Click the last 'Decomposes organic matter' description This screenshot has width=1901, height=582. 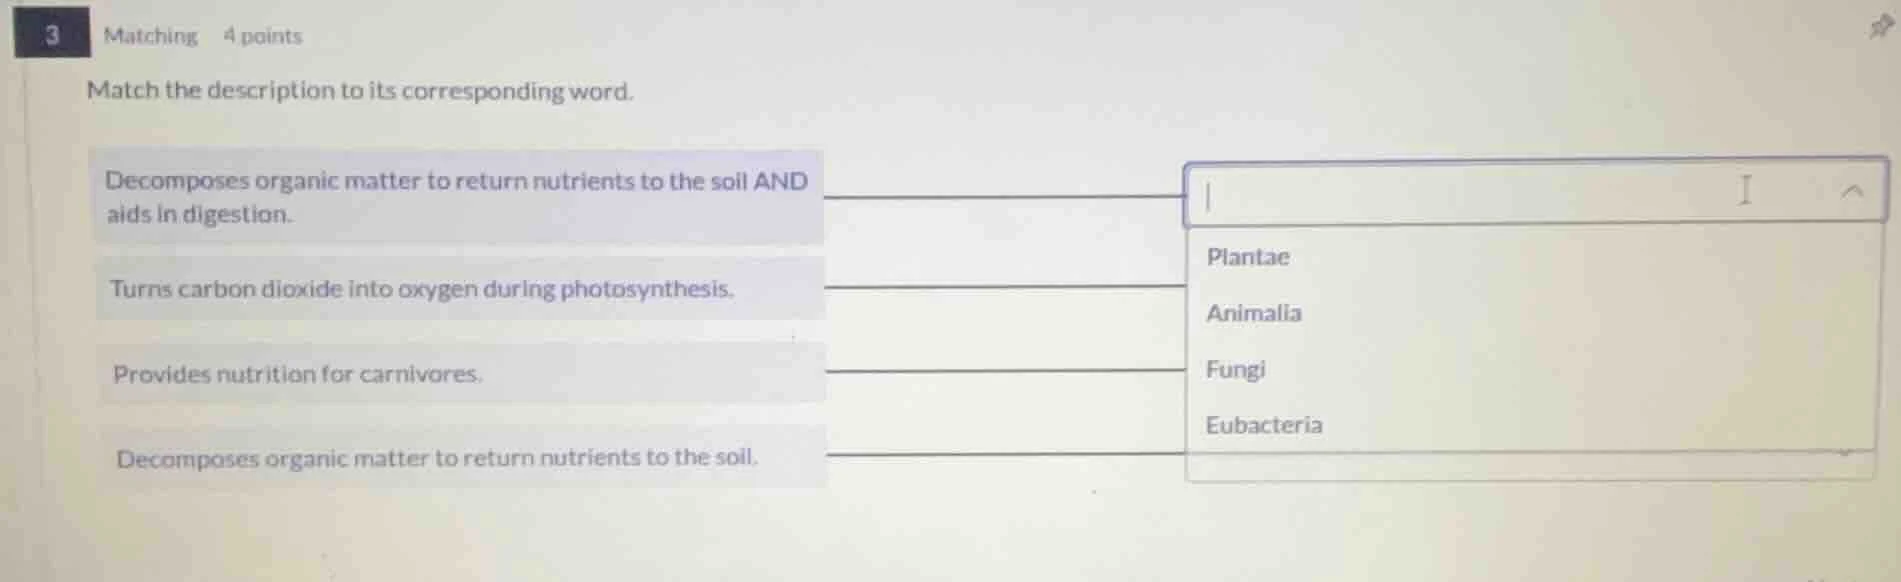click(x=460, y=458)
